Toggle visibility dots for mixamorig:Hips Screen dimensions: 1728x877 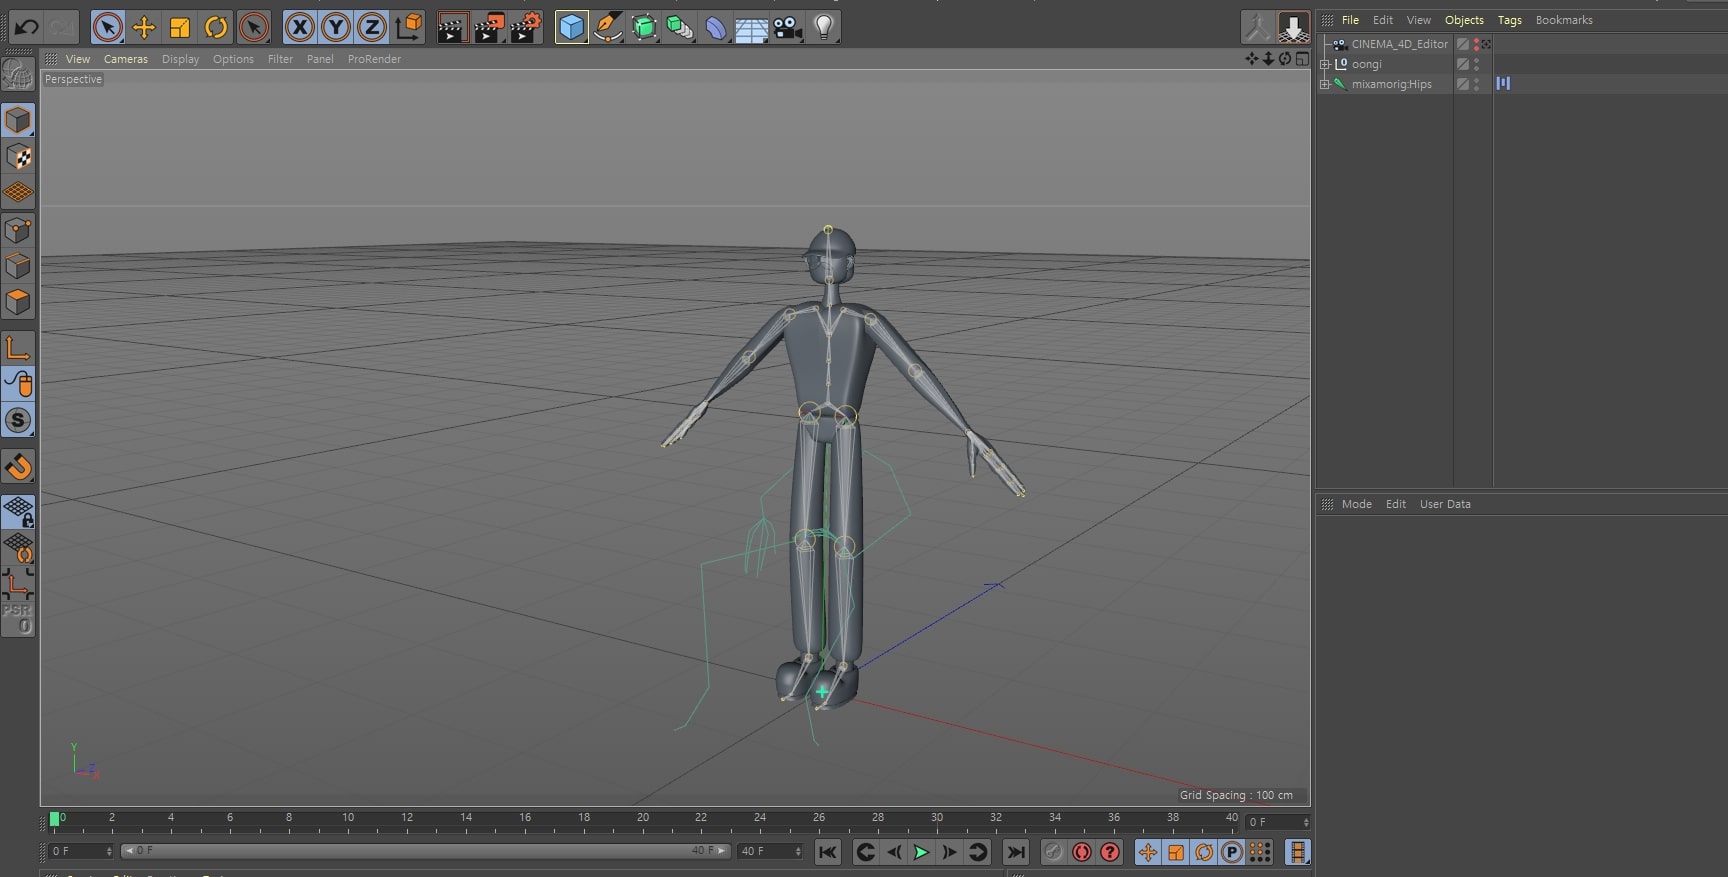[x=1477, y=84]
